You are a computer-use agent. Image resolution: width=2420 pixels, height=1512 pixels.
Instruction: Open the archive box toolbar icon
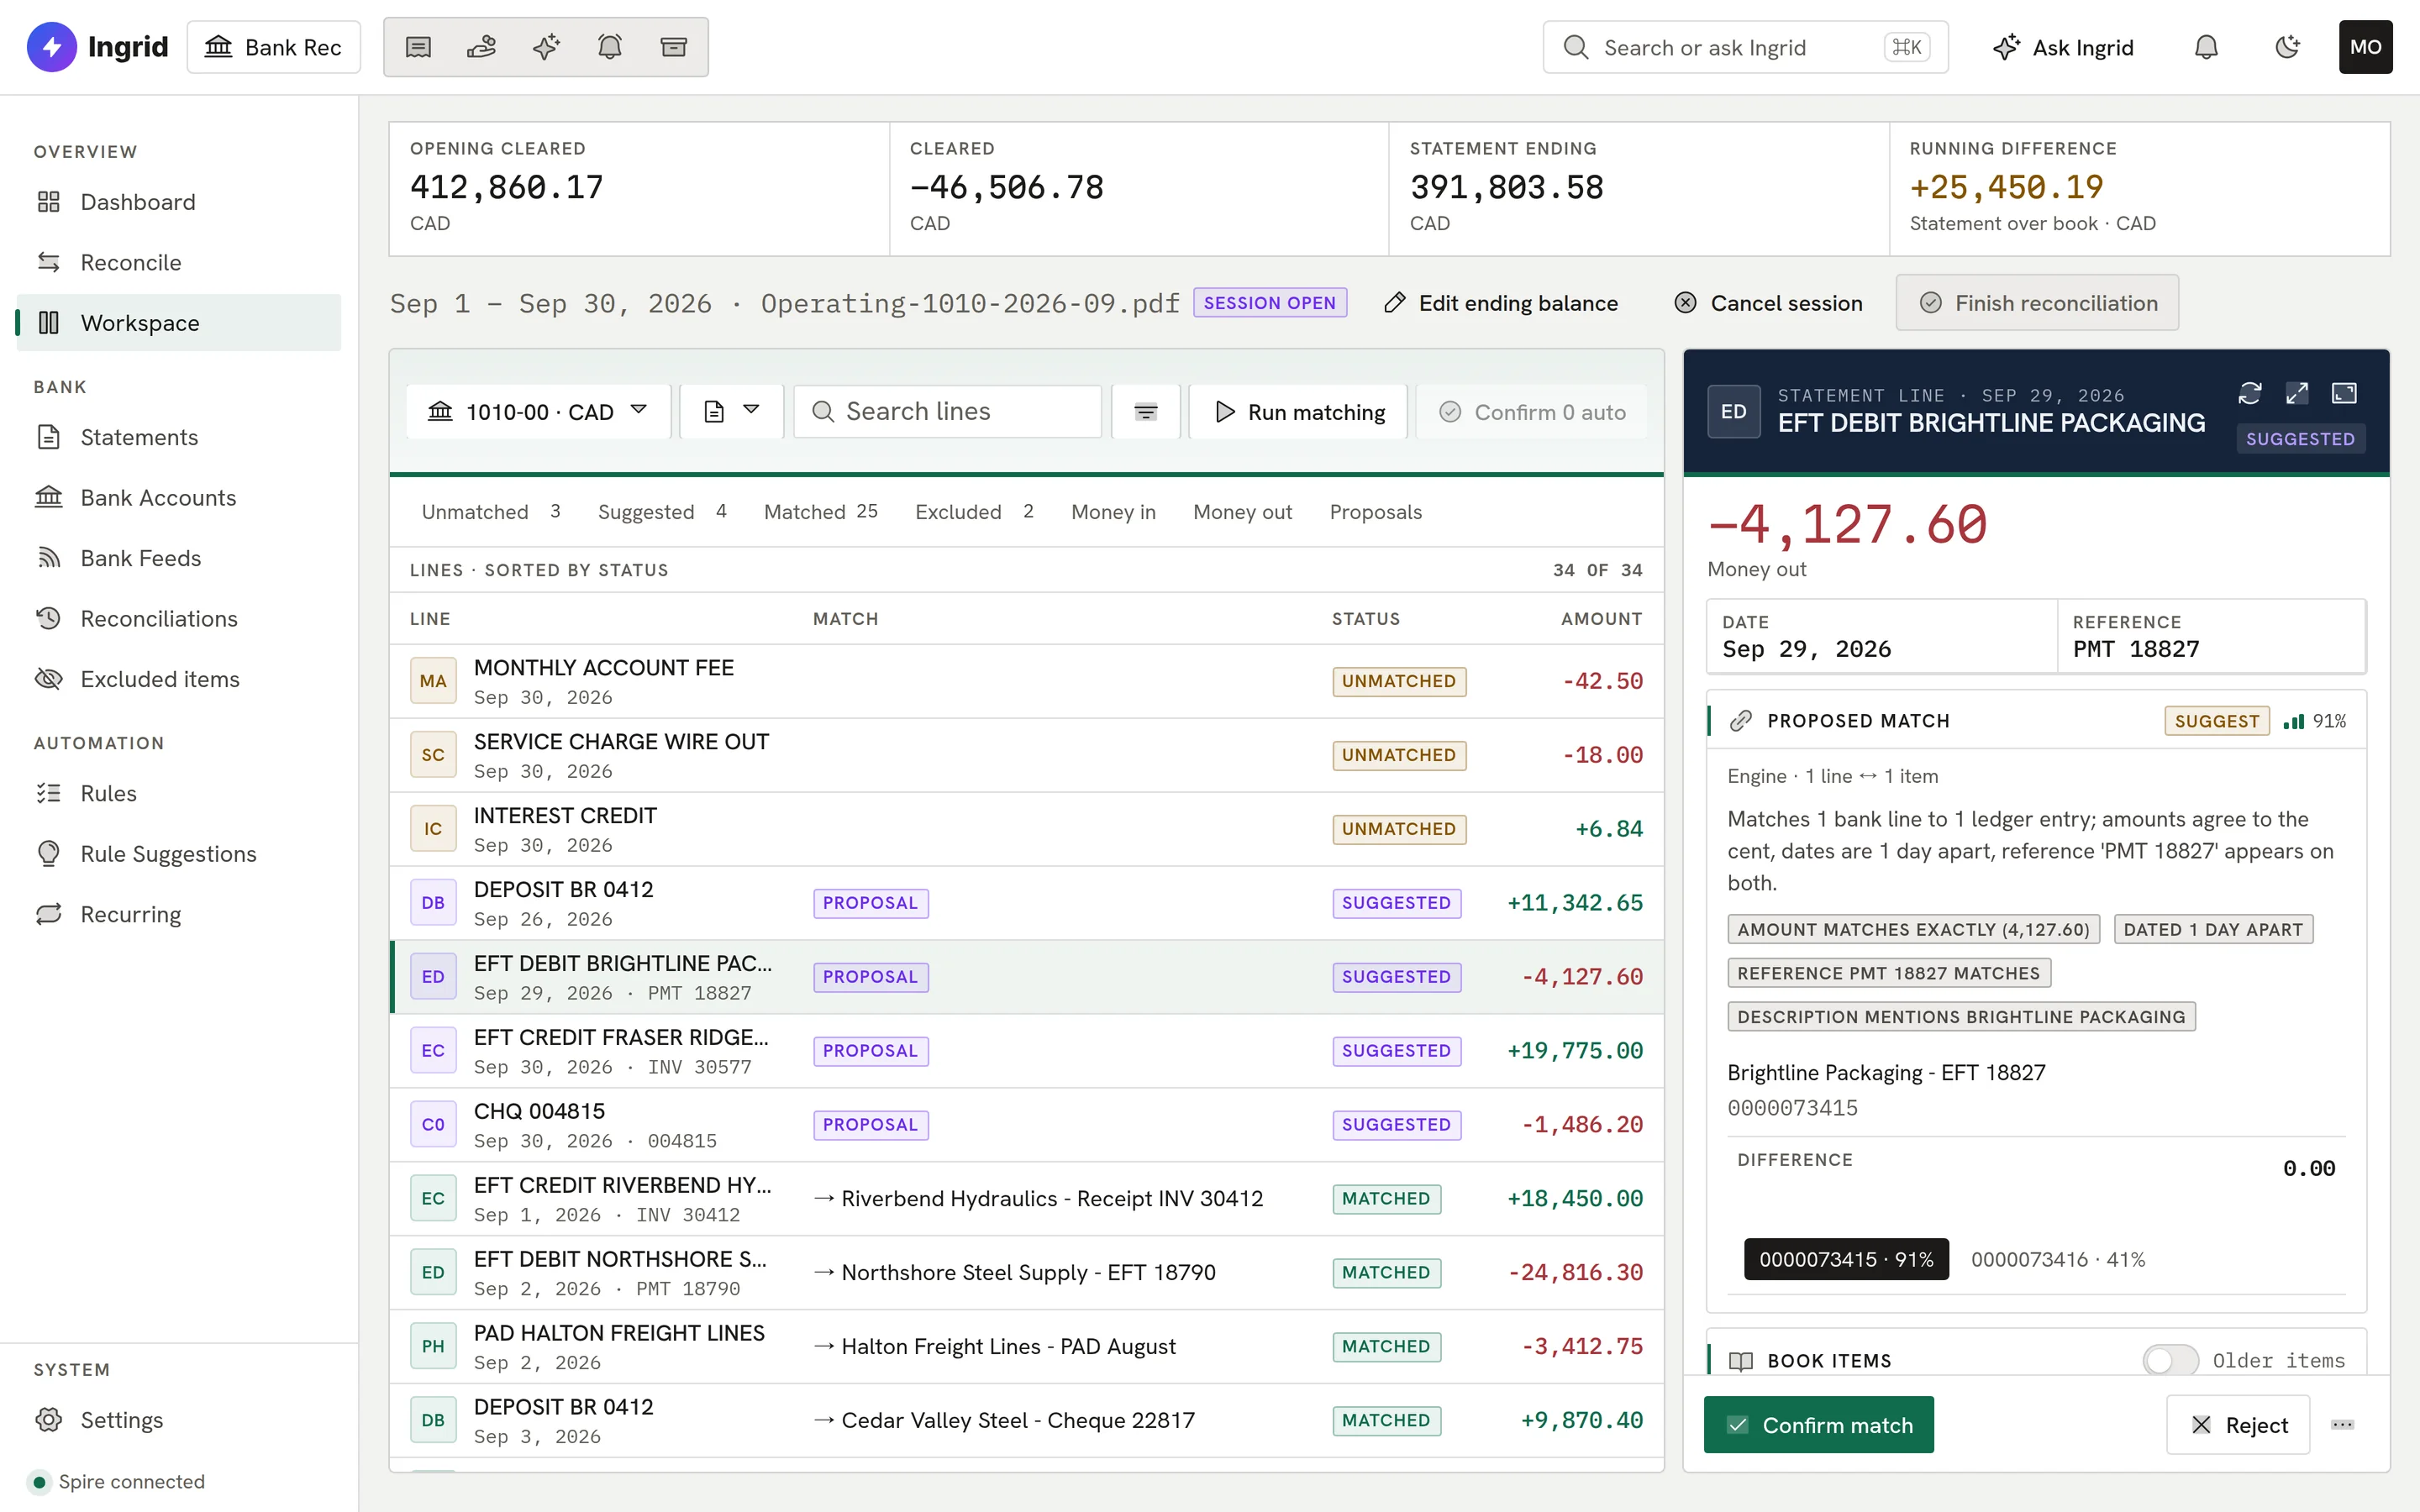(x=674, y=47)
